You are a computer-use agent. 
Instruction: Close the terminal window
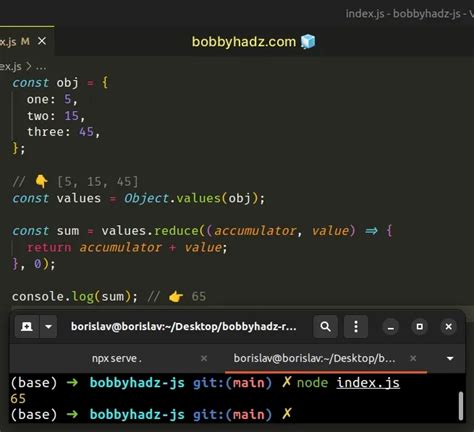click(x=449, y=327)
